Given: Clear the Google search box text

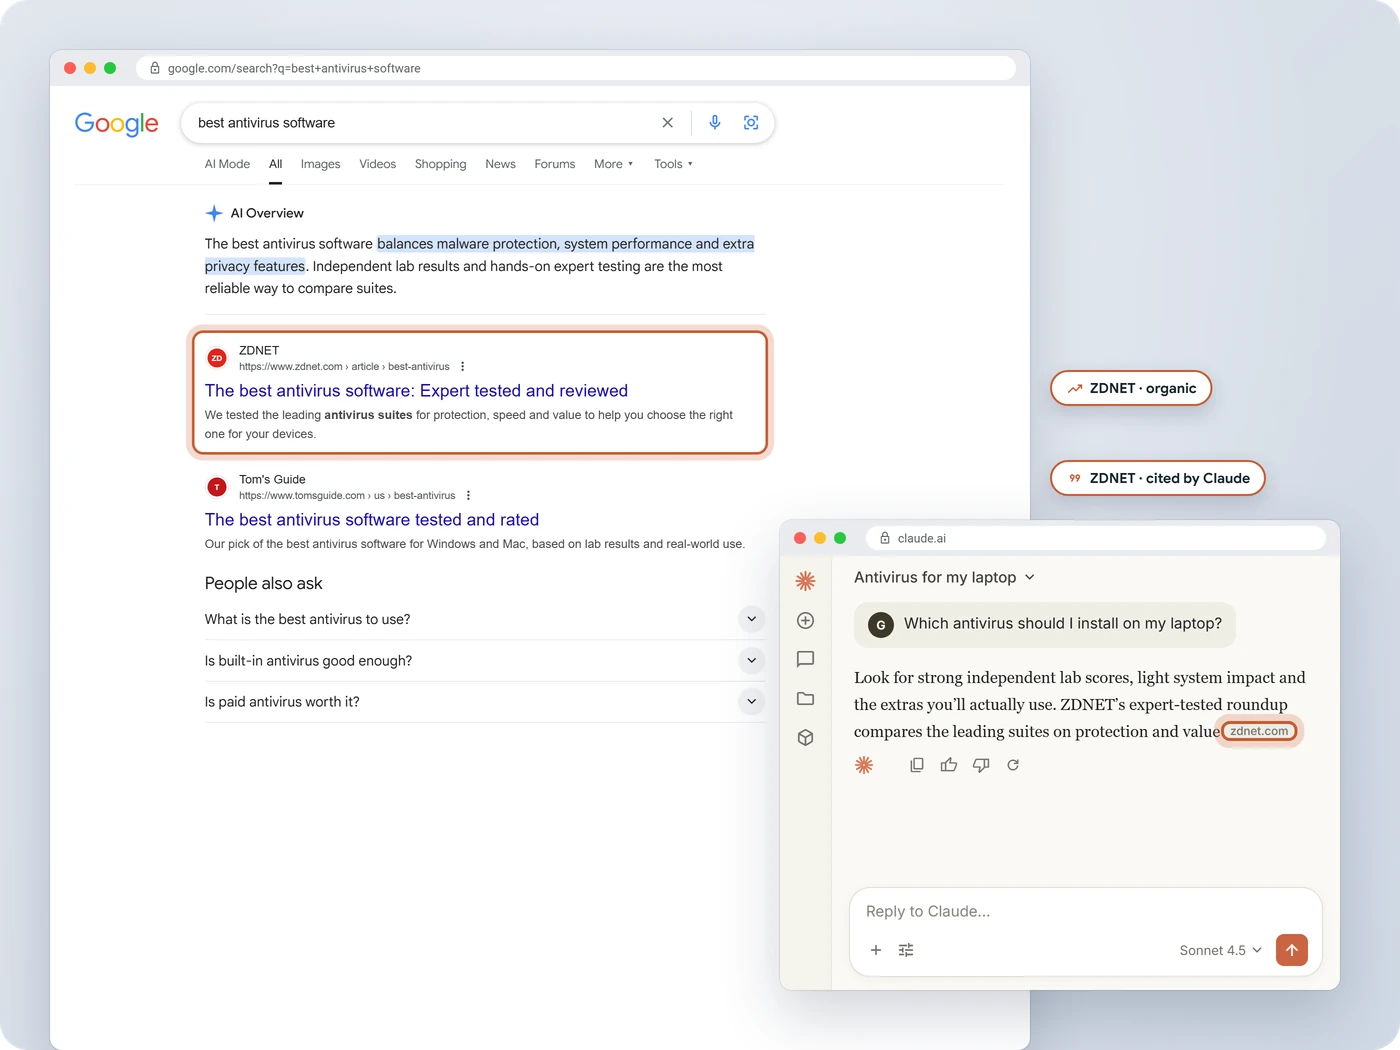Looking at the screenshot, I should pyautogui.click(x=668, y=123).
